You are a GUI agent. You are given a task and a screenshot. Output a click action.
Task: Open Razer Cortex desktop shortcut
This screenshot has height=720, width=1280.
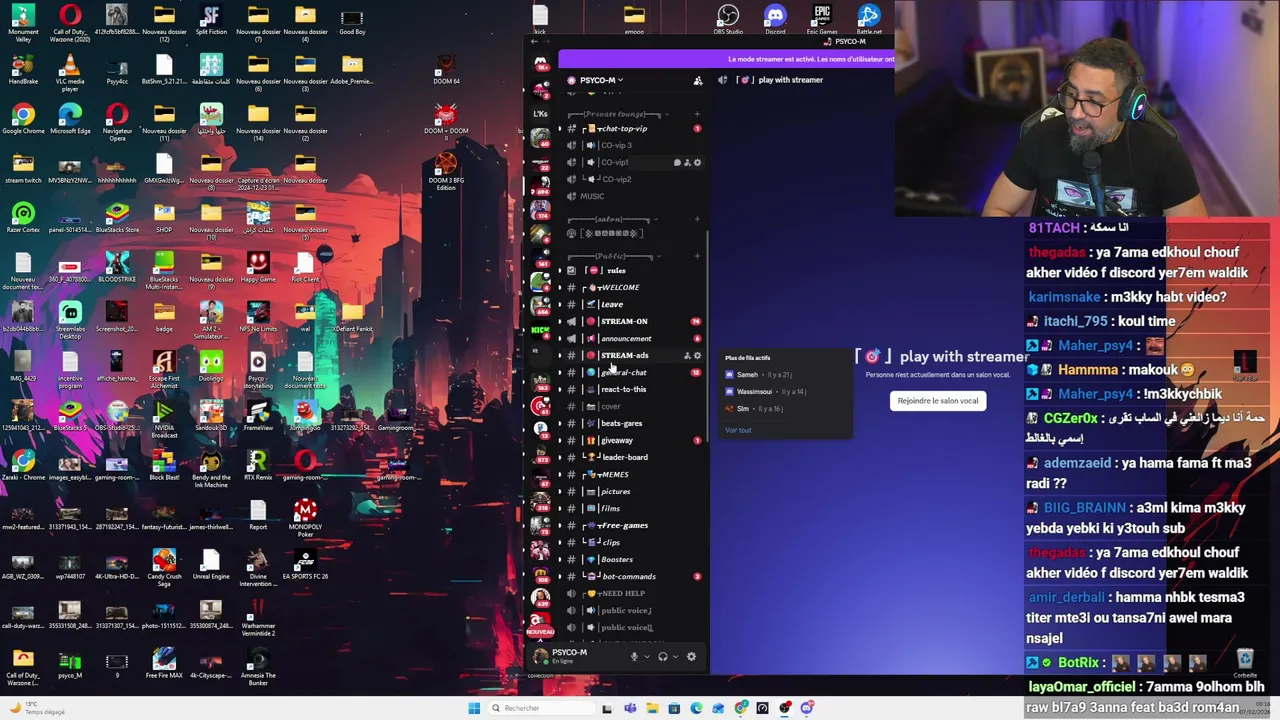point(23,218)
